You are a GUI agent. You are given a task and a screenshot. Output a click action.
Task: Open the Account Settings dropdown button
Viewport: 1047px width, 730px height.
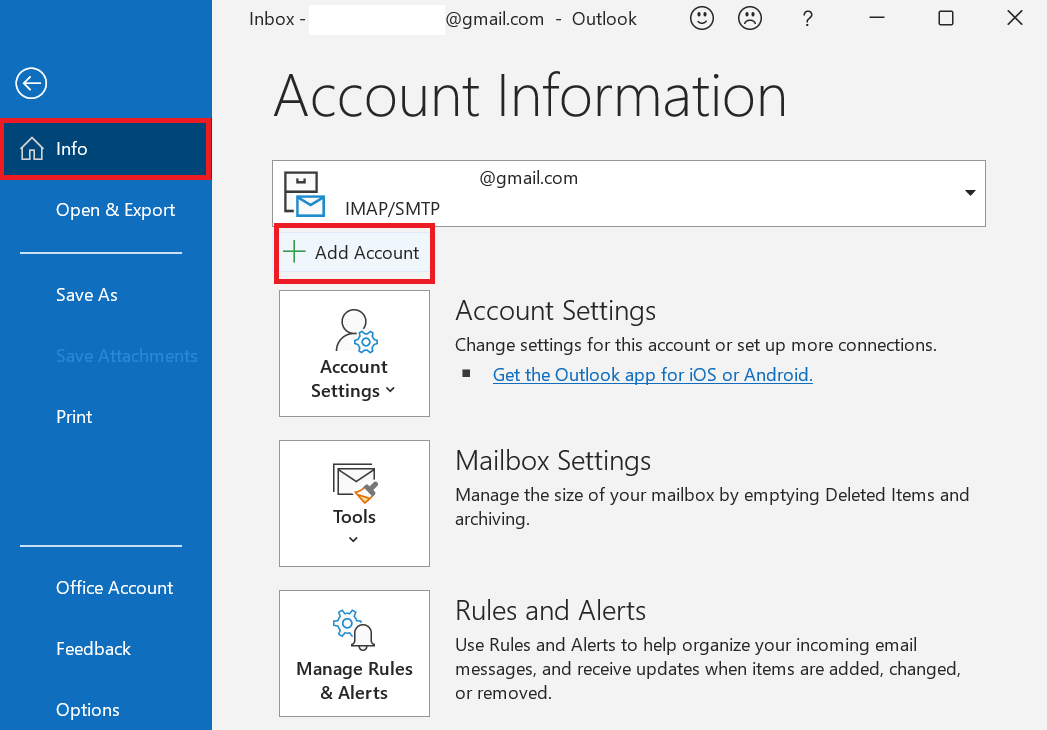(355, 353)
